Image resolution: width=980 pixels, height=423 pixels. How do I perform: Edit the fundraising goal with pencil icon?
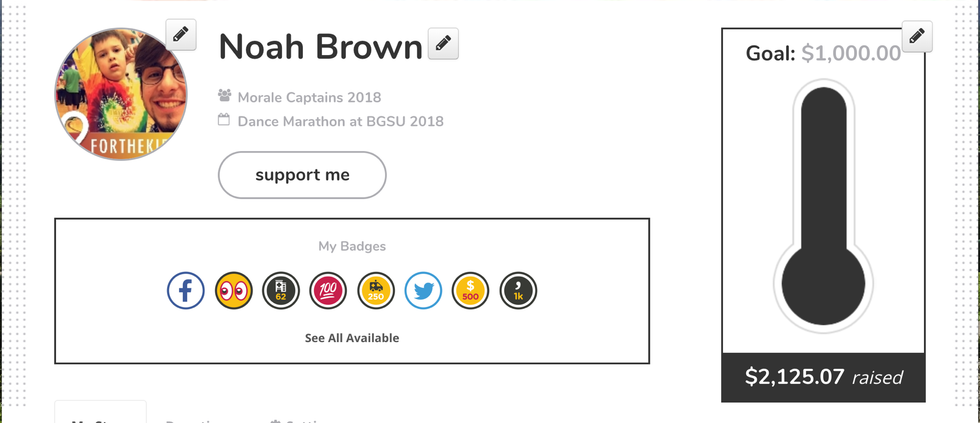tap(917, 37)
